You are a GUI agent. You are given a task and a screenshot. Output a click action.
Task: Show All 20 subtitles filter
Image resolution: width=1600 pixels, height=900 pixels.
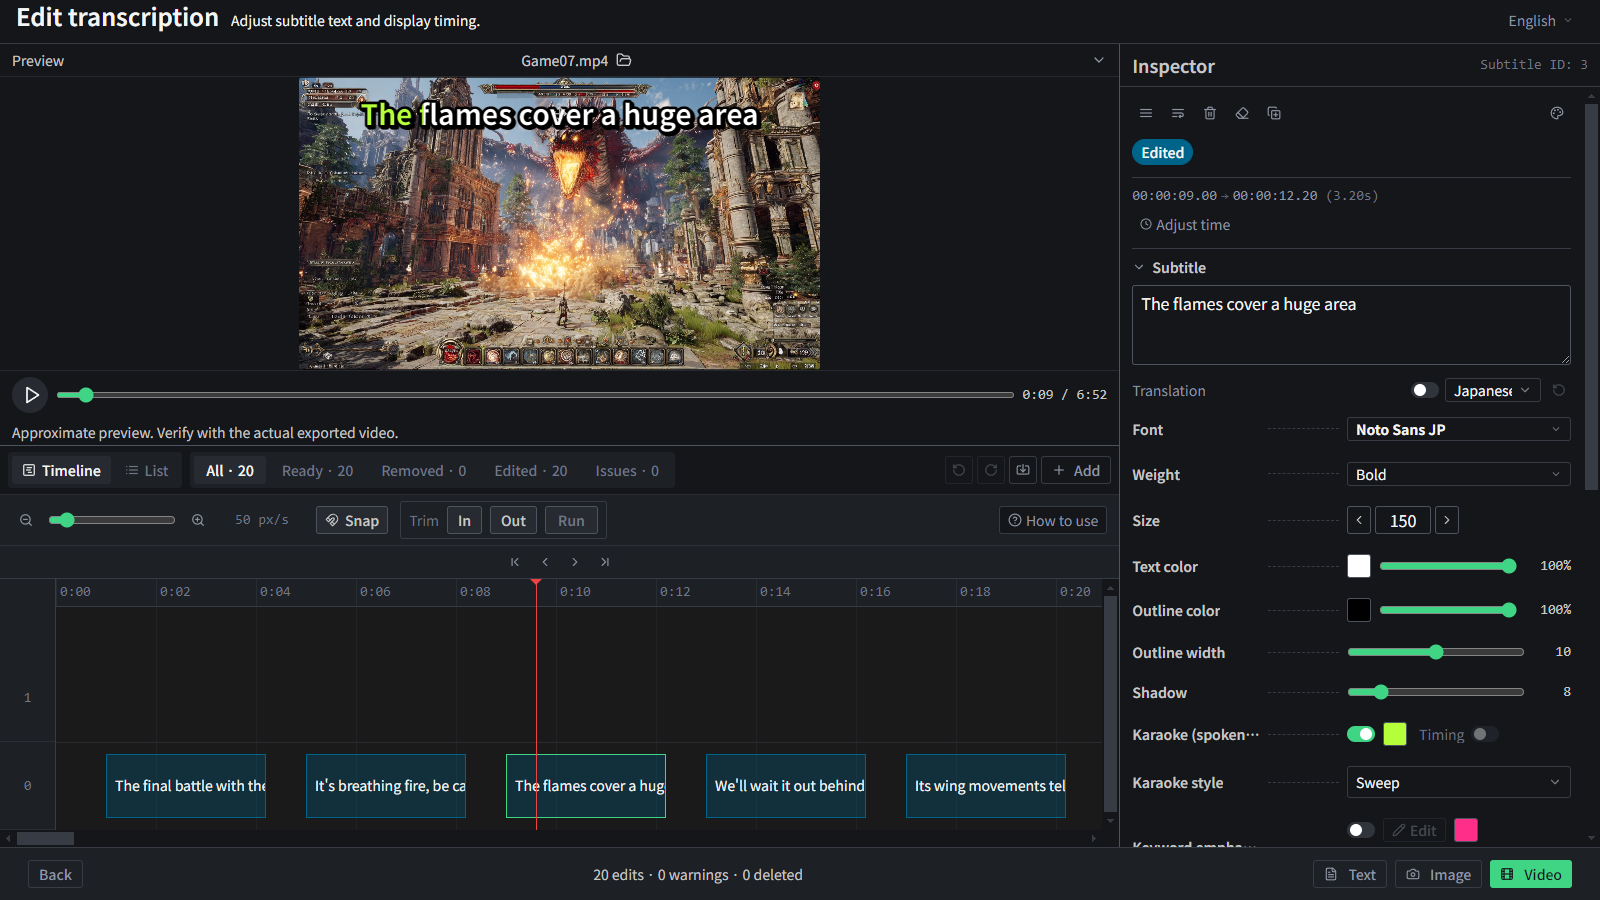(230, 470)
